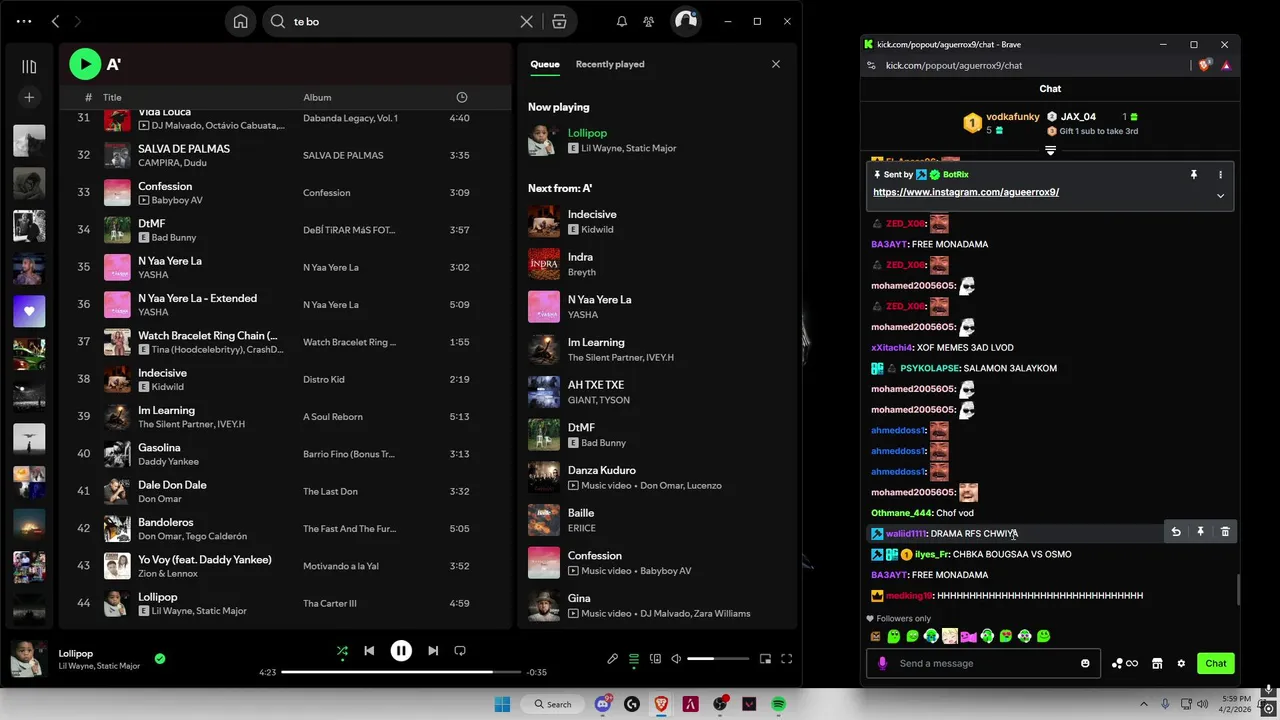The image size is (1280, 720).
Task: Open Danza Kuduro in the queue
Action: pos(602,470)
